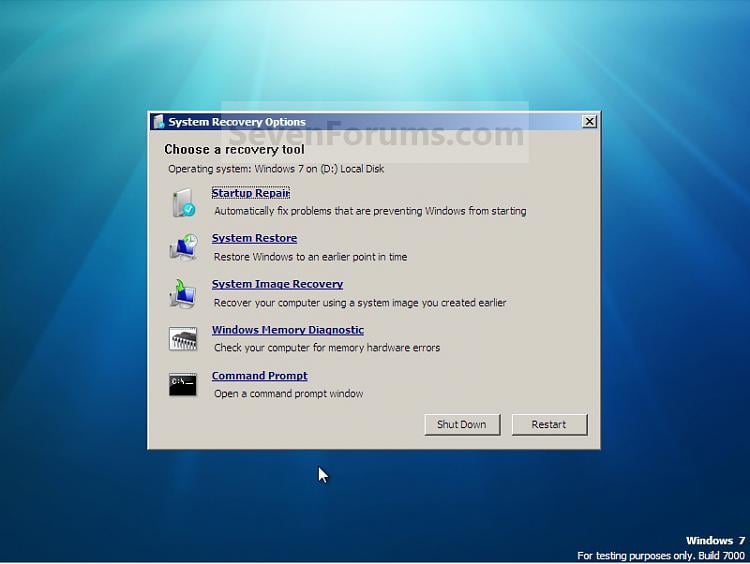Click the System Image Recovery monitor icon

point(183,293)
